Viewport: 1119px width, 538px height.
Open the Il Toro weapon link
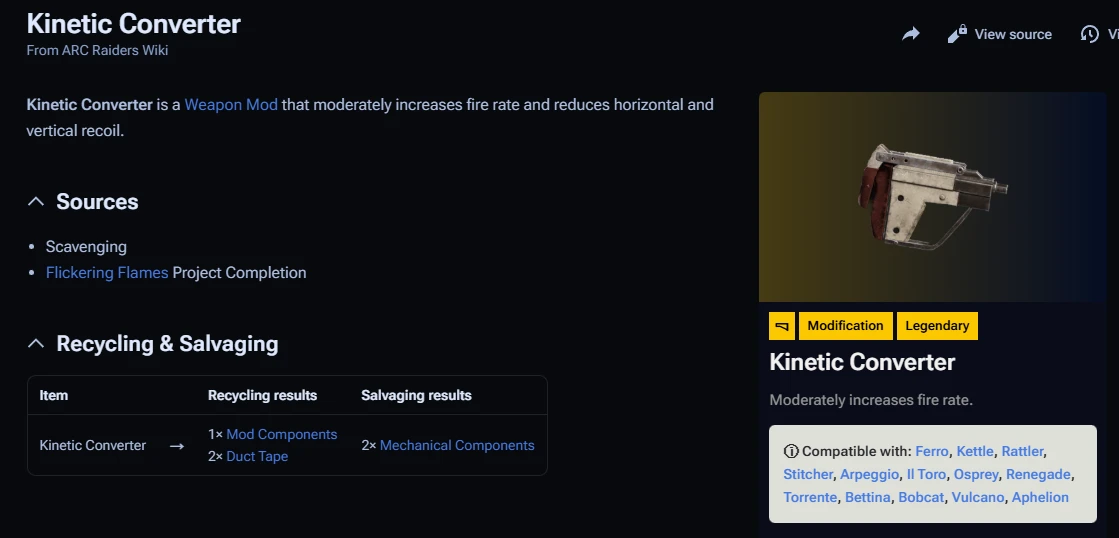925,474
